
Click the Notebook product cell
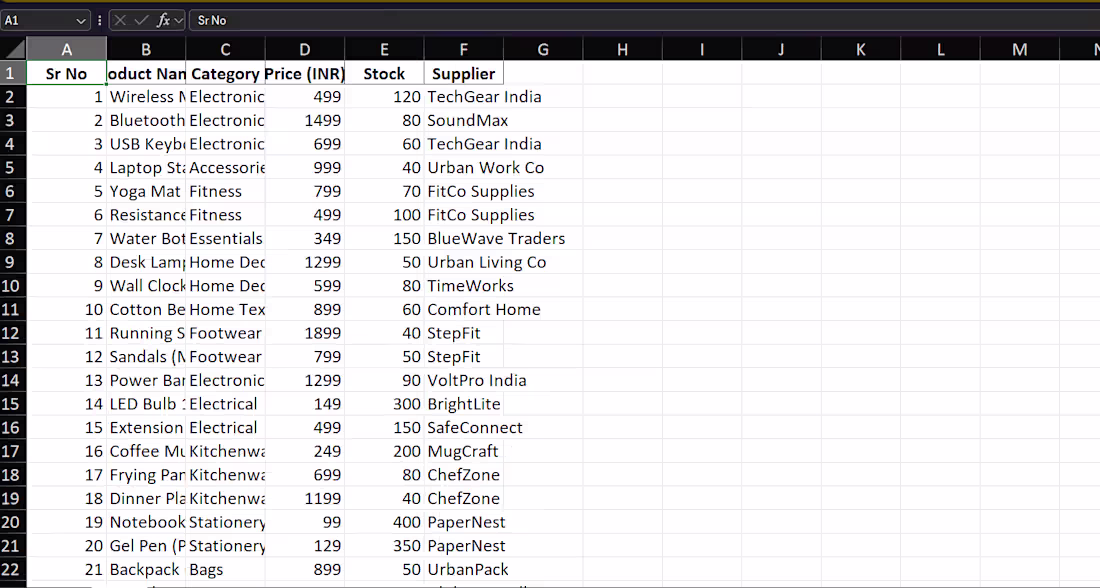146,523
